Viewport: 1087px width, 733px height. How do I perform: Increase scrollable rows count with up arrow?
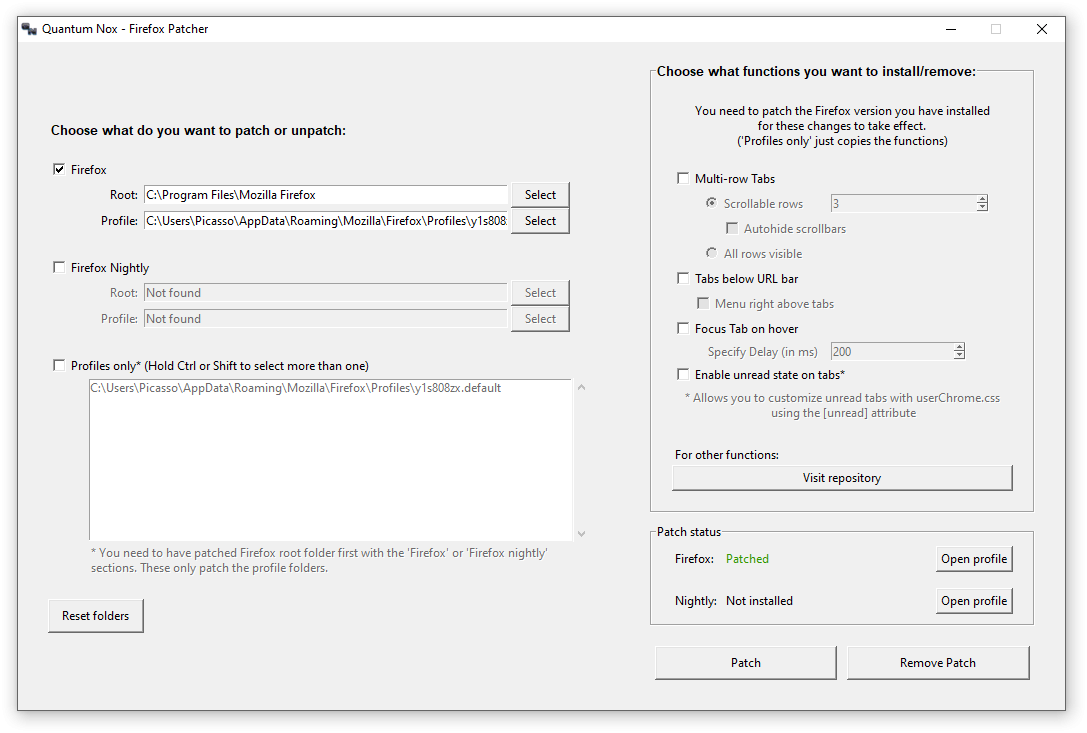point(982,199)
